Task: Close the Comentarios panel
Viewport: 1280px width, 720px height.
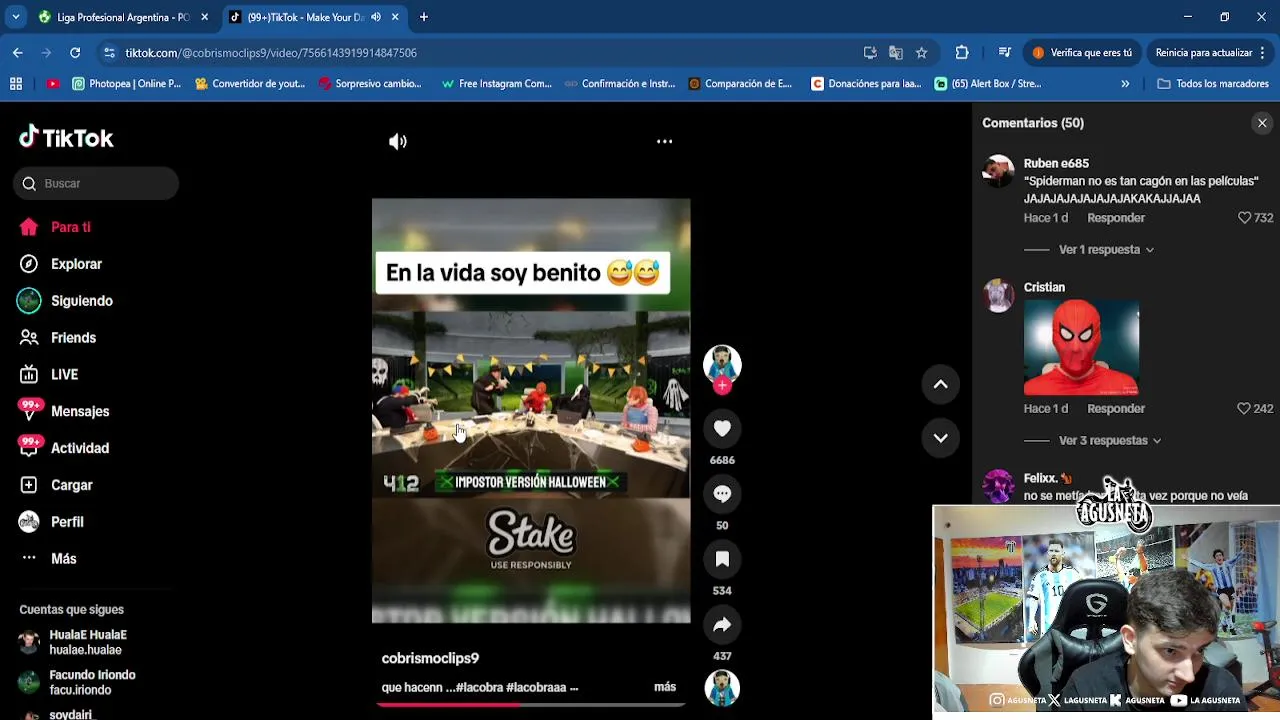Action: (1262, 123)
